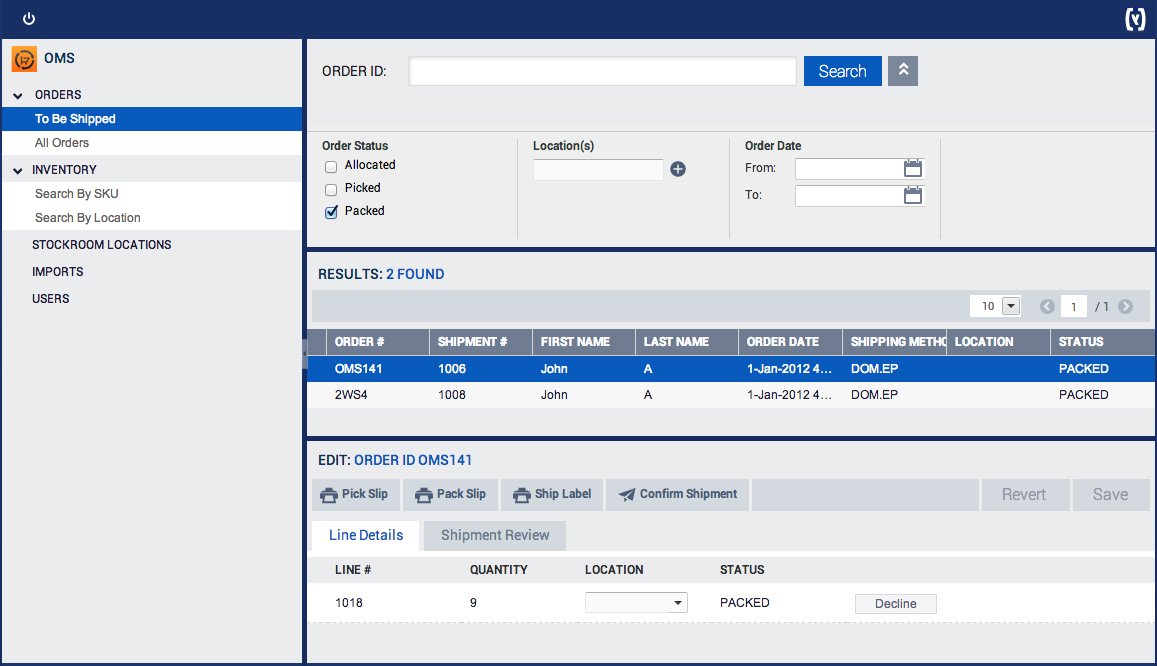Decline line 1018

point(896,603)
